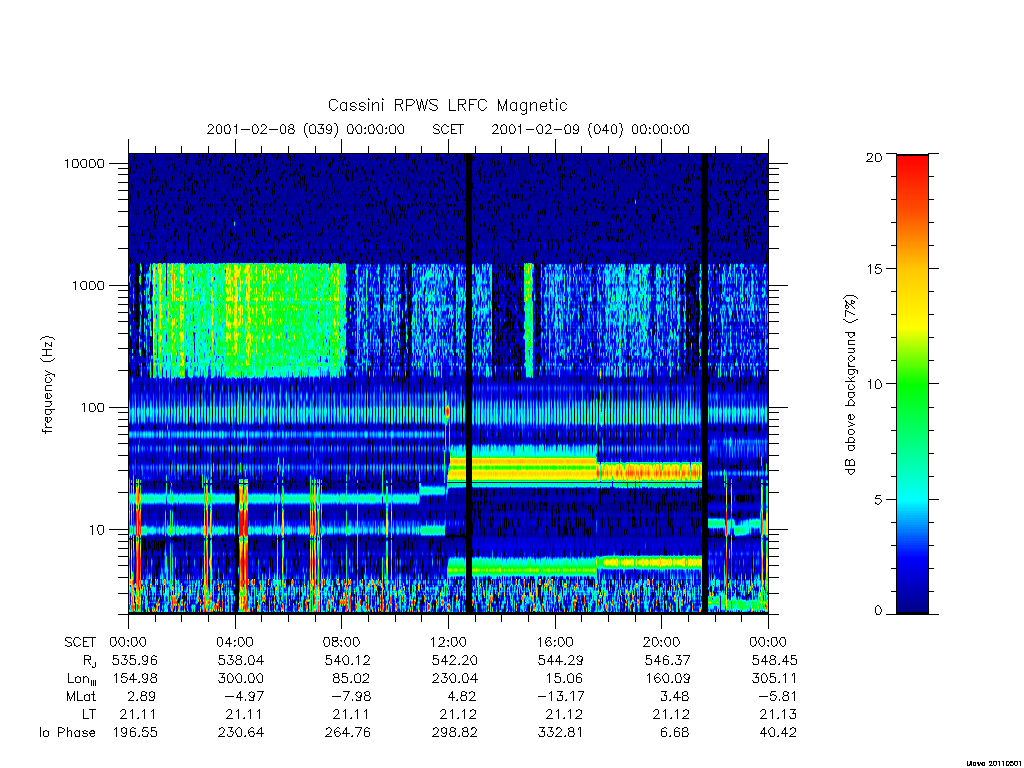Click the yellow-orange band near 30 Hz
Viewport: 1024px width, 768px height.
point(575,470)
